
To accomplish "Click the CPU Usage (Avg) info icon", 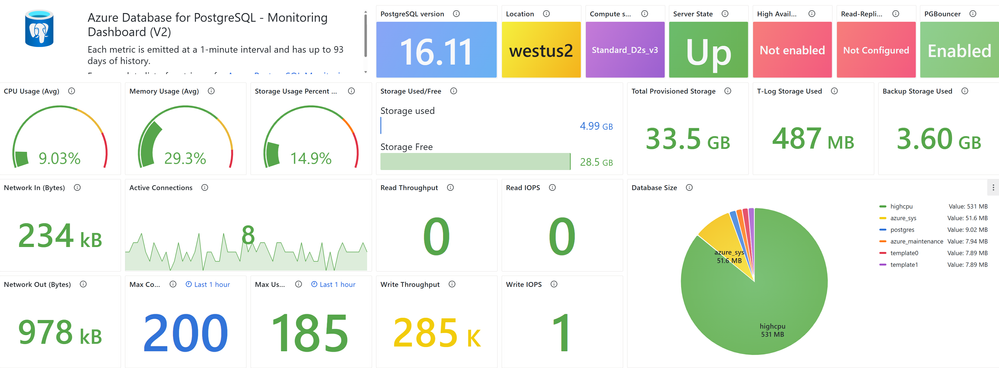I will click(71, 91).
